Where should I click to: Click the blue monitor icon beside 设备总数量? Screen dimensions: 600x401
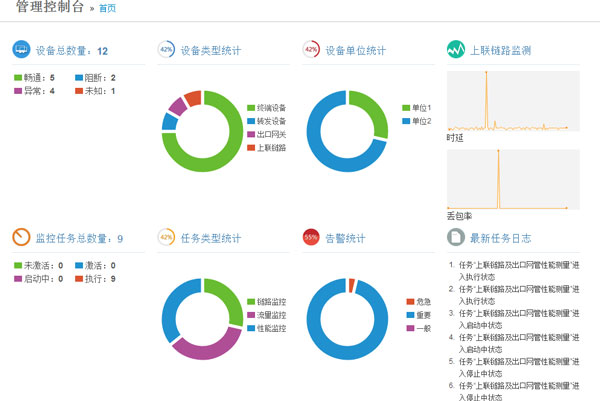coord(21,50)
